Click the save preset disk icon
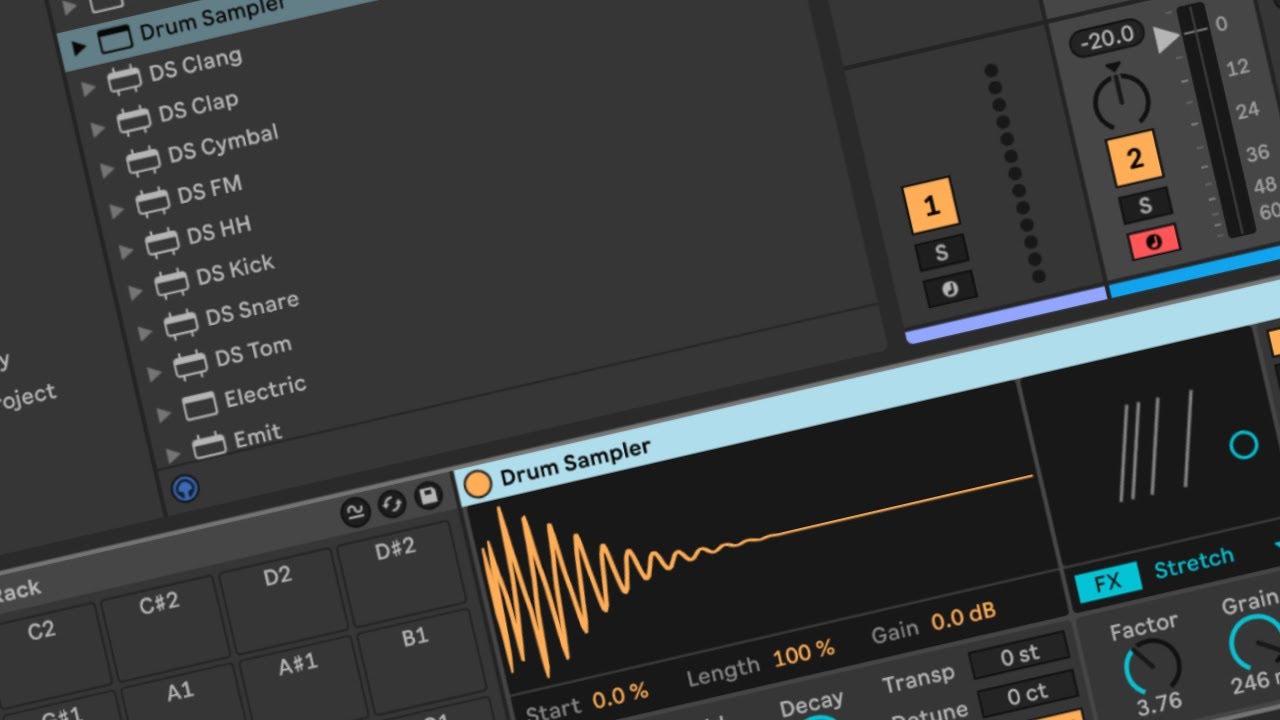The width and height of the screenshot is (1280, 720). (x=429, y=496)
